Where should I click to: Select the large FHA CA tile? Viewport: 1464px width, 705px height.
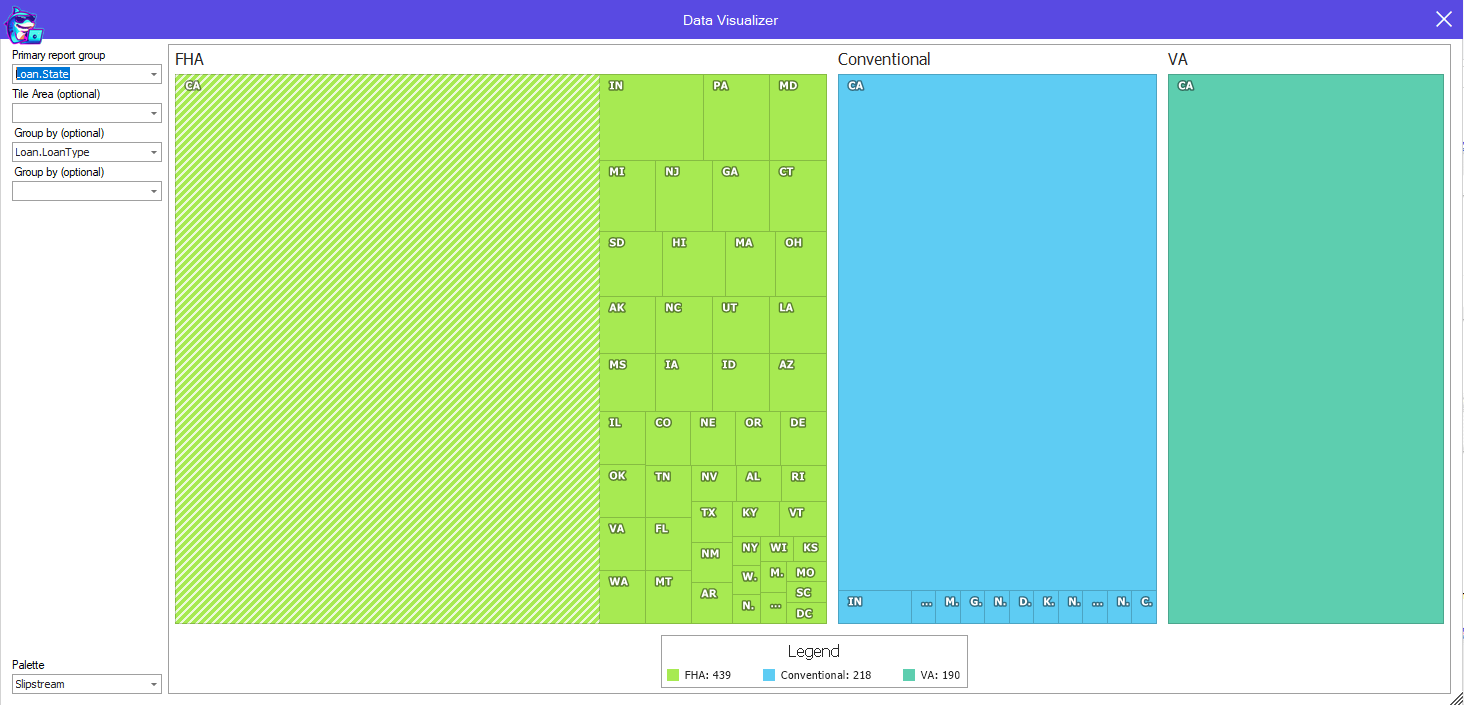point(387,349)
